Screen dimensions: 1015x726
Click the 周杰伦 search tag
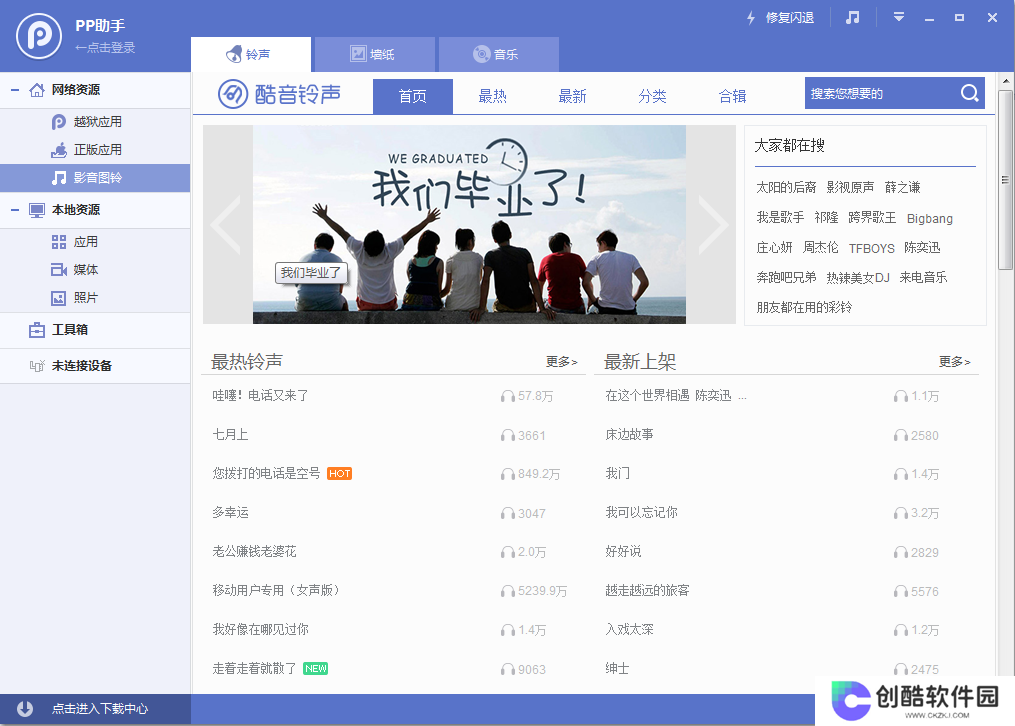pos(820,248)
